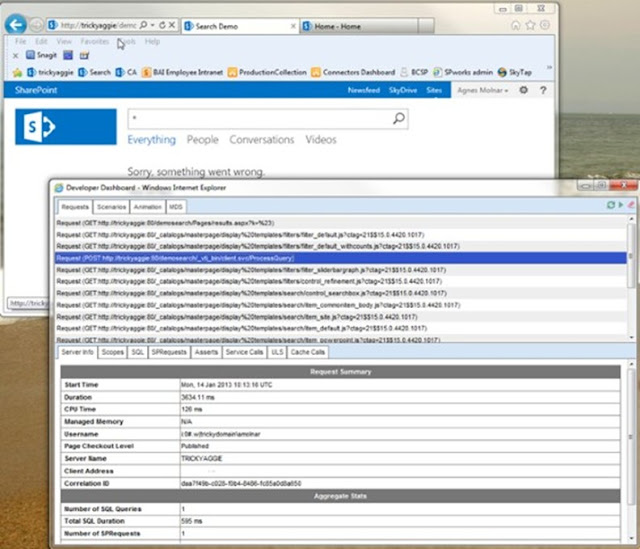Image resolution: width=640 pixels, height=549 pixels.
Task: Select the Conversations search vertical
Action: [x=262, y=140]
